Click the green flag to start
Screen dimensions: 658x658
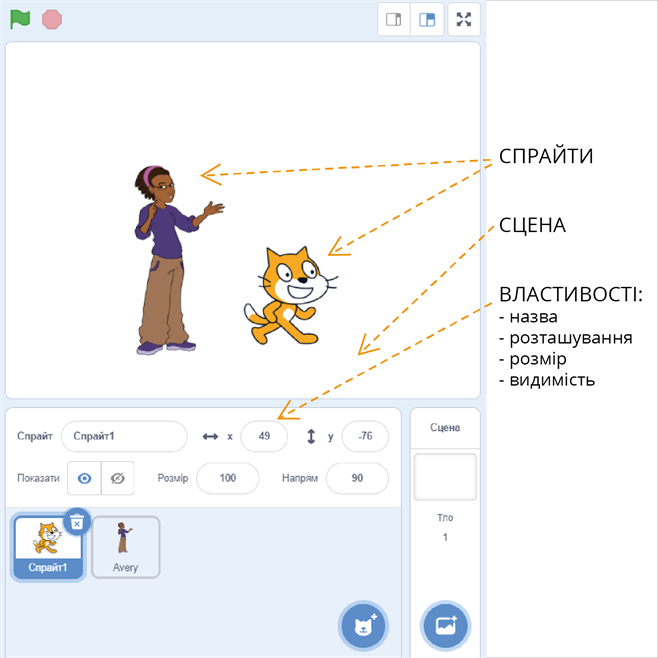tap(20, 19)
